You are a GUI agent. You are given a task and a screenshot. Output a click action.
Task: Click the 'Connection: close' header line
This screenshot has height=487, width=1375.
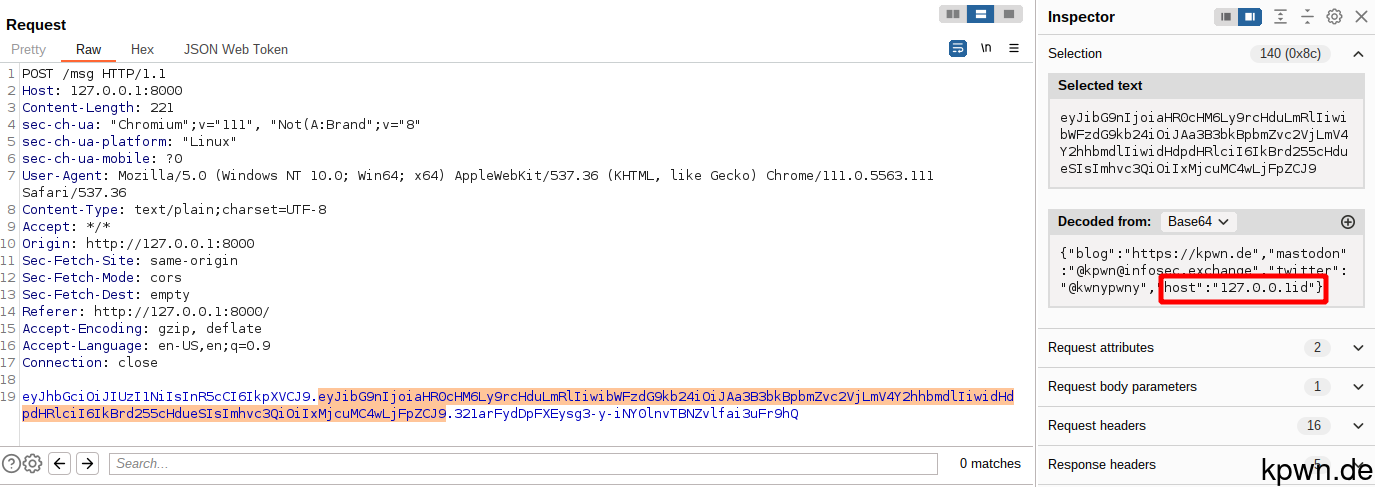tap(90, 363)
